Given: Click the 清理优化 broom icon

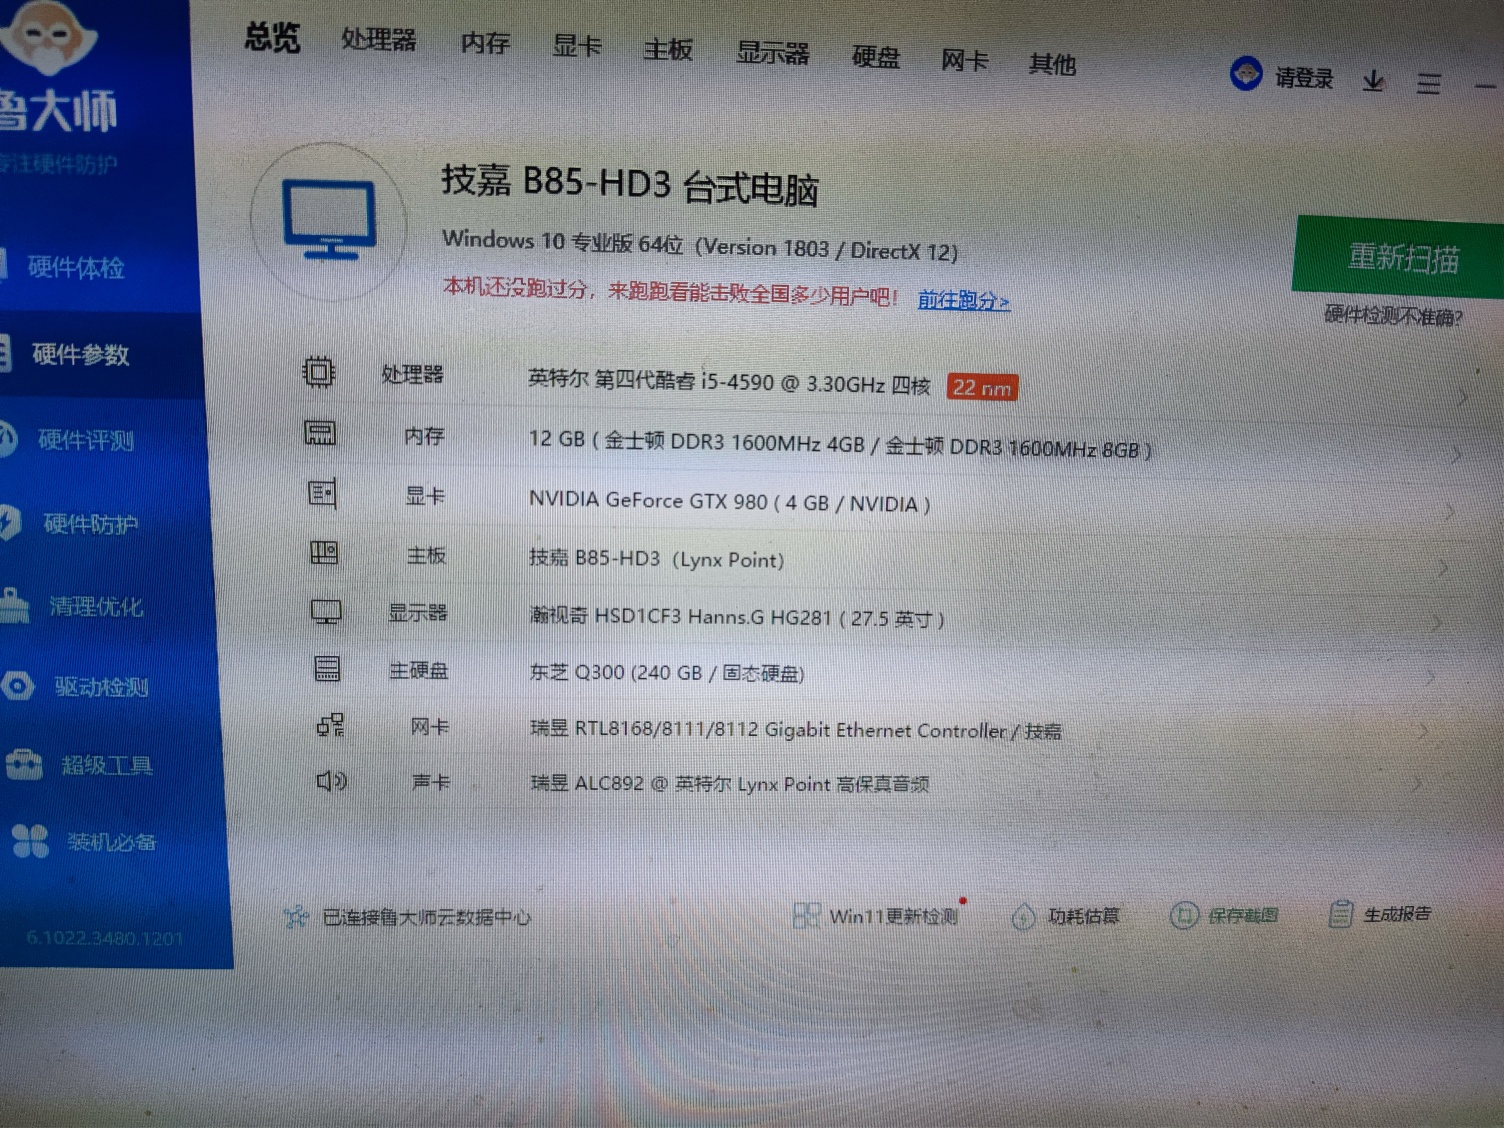Looking at the screenshot, I should (14, 605).
